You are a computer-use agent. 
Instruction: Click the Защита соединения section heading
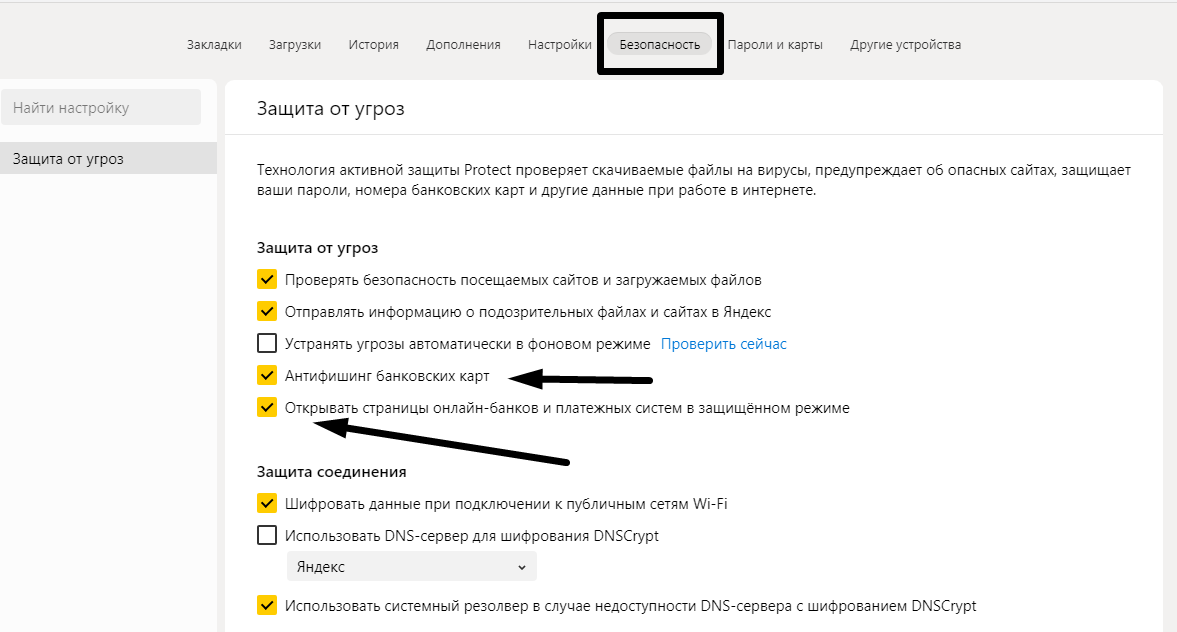point(331,471)
